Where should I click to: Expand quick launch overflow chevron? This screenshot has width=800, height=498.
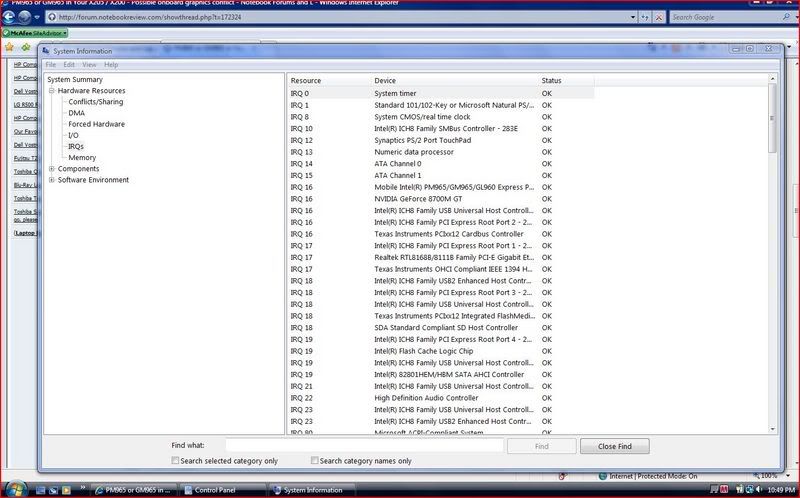(83, 487)
